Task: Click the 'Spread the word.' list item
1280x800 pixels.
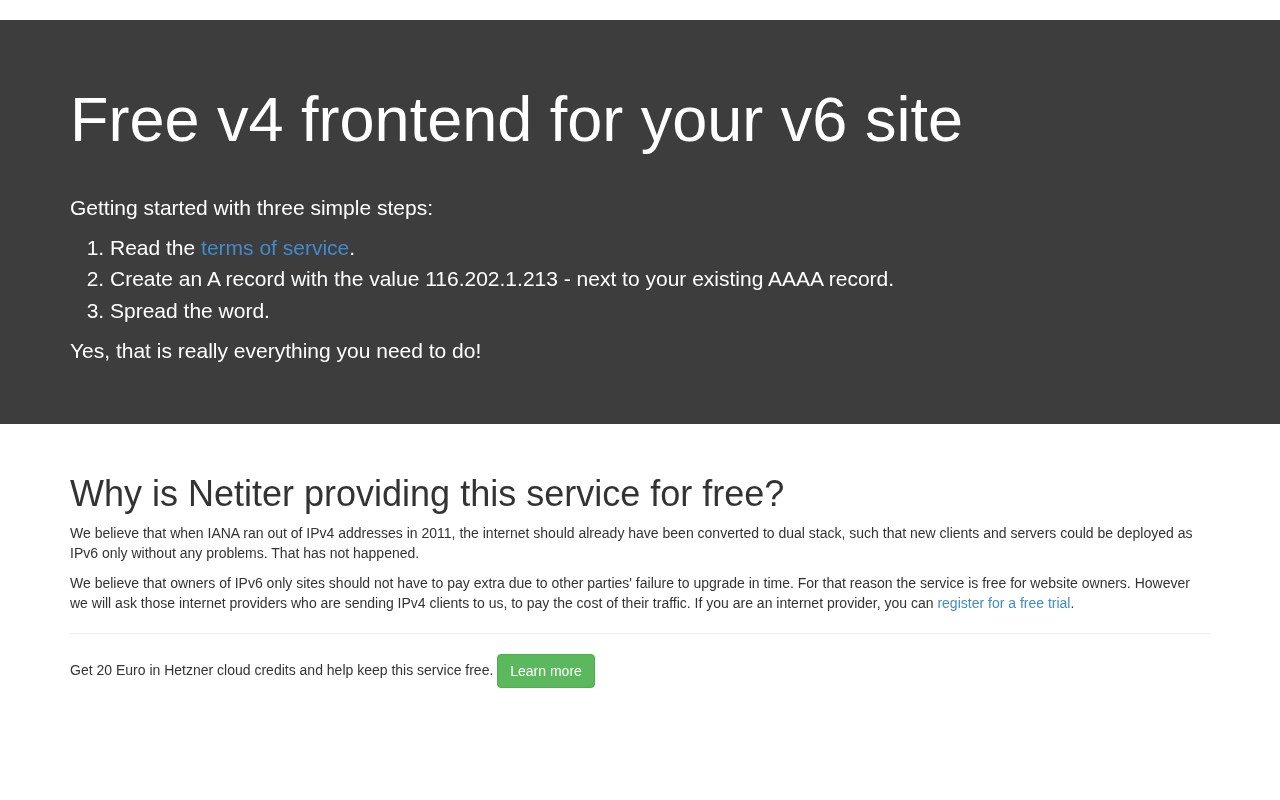Action: tap(190, 311)
